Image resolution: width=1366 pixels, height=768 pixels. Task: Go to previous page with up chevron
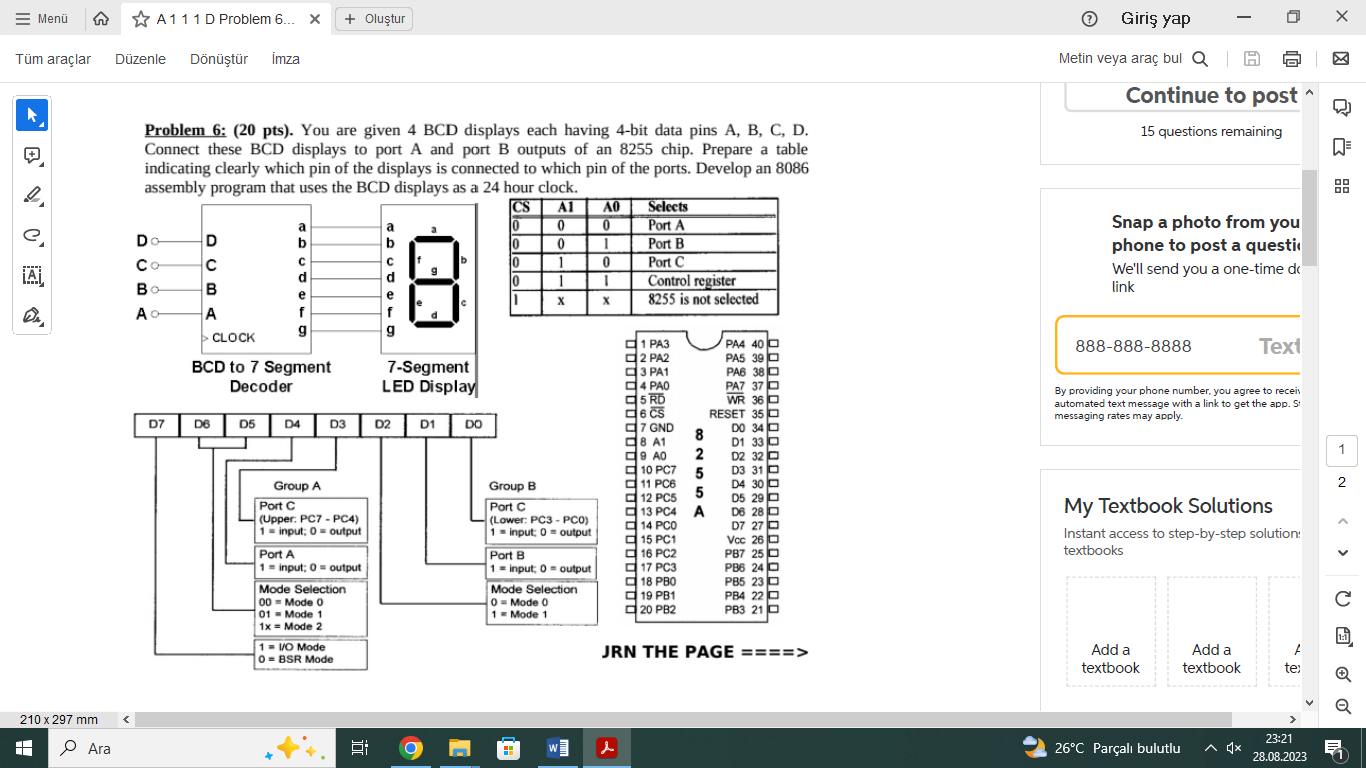[1343, 521]
